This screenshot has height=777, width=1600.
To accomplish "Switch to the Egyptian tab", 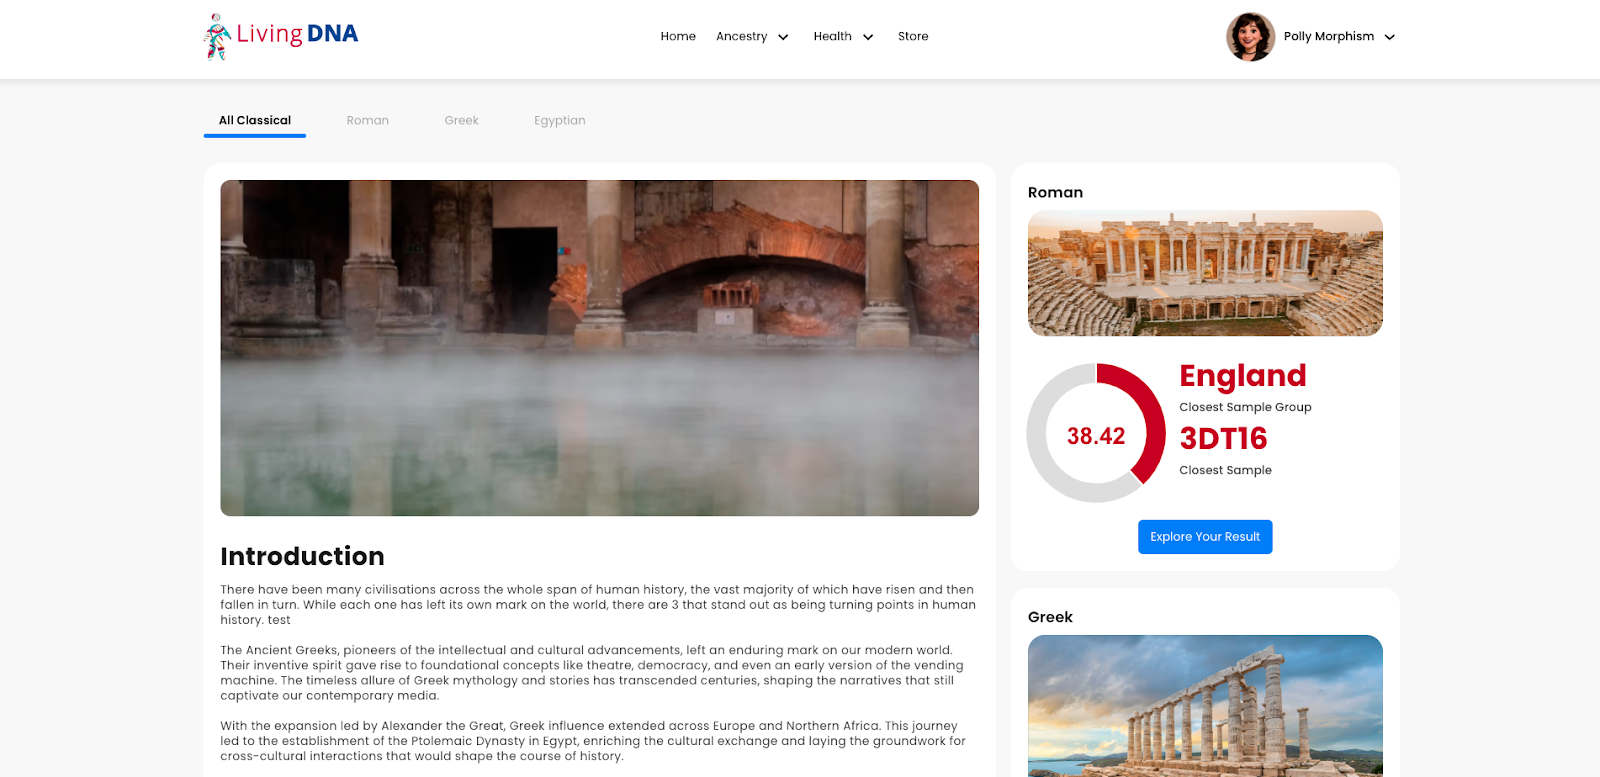I will pos(560,121).
